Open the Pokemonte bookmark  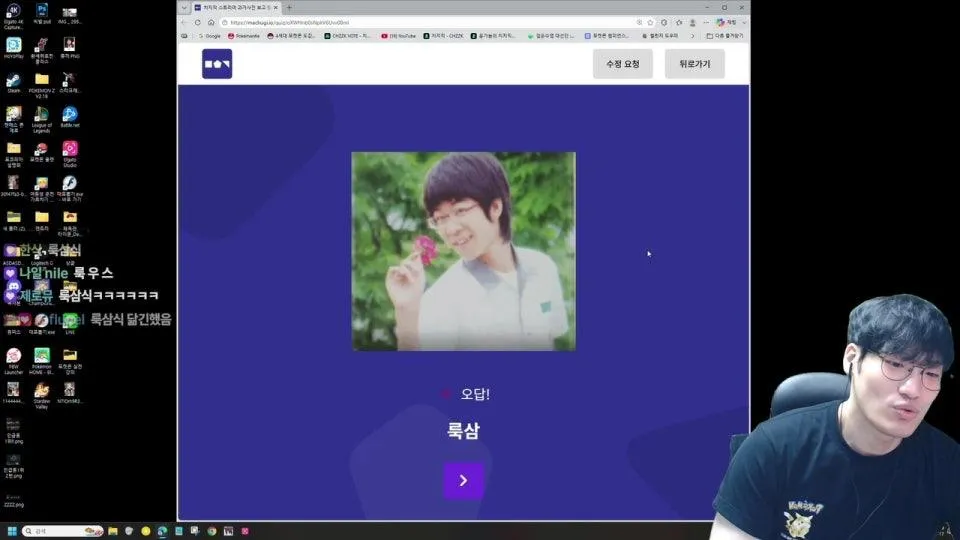(x=244, y=36)
